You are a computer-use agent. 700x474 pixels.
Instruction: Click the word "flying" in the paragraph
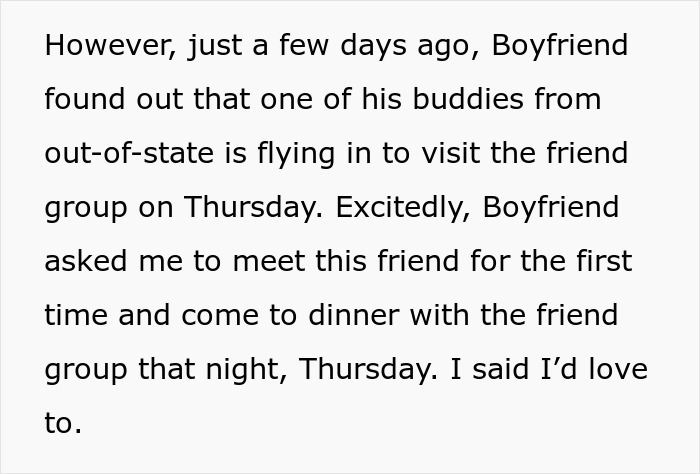point(296,154)
